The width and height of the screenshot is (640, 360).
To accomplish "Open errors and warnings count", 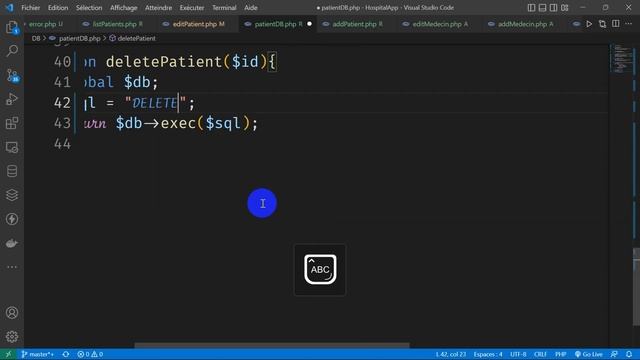I will coord(90,354).
